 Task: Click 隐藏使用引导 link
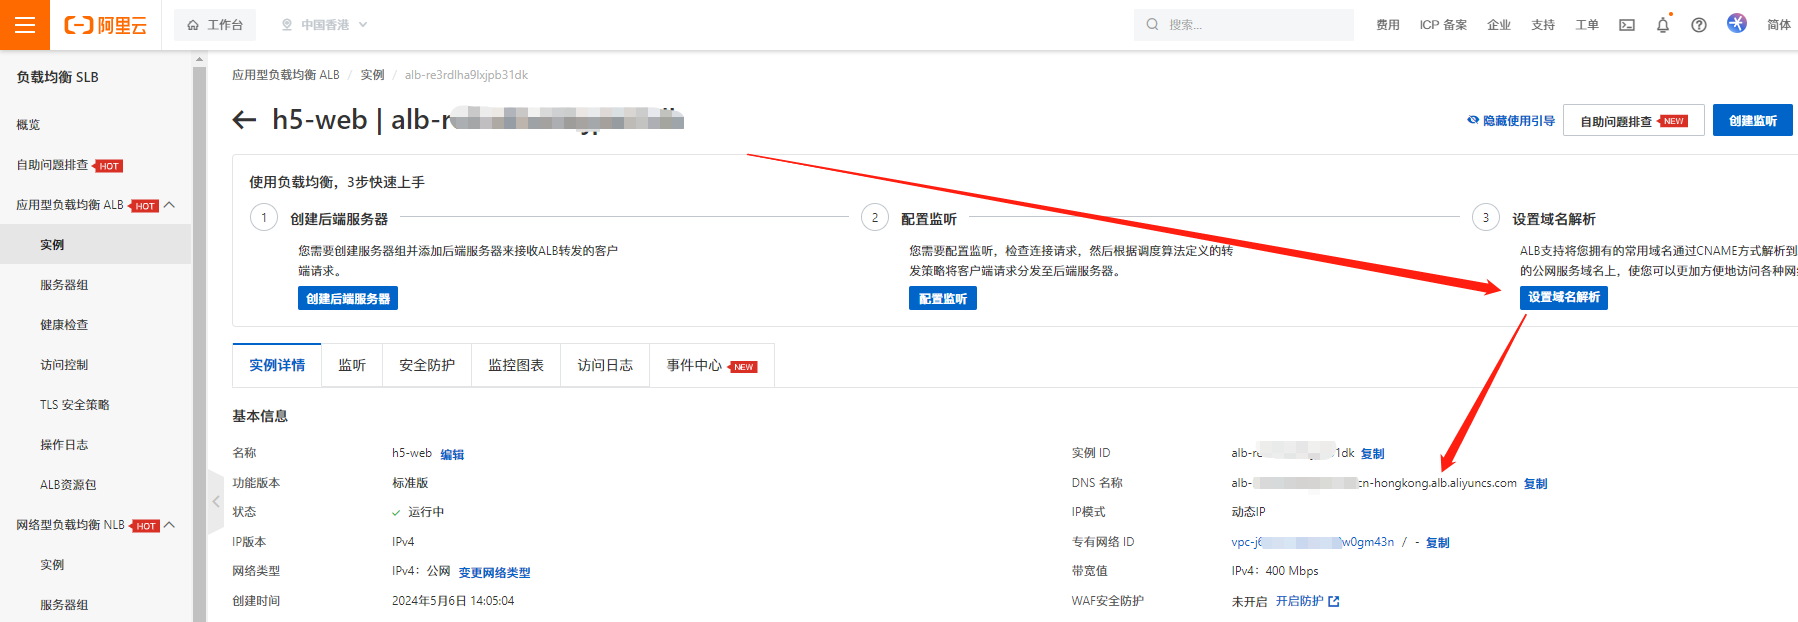[1510, 121]
